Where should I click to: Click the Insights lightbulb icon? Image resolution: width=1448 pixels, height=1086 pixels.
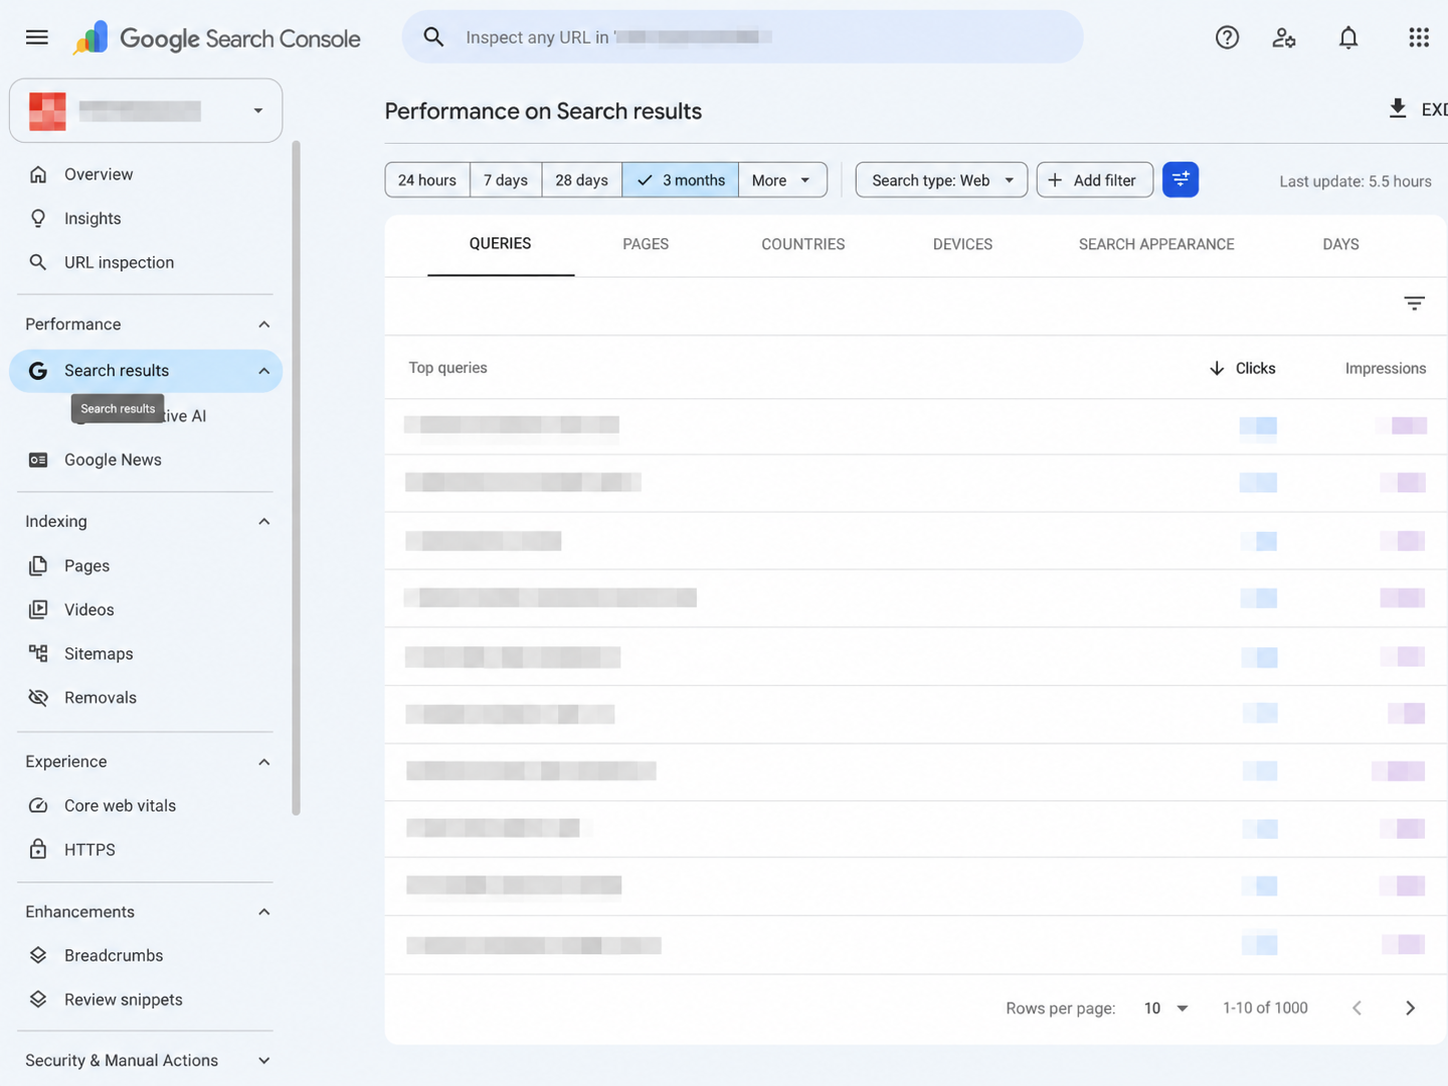[x=38, y=218]
